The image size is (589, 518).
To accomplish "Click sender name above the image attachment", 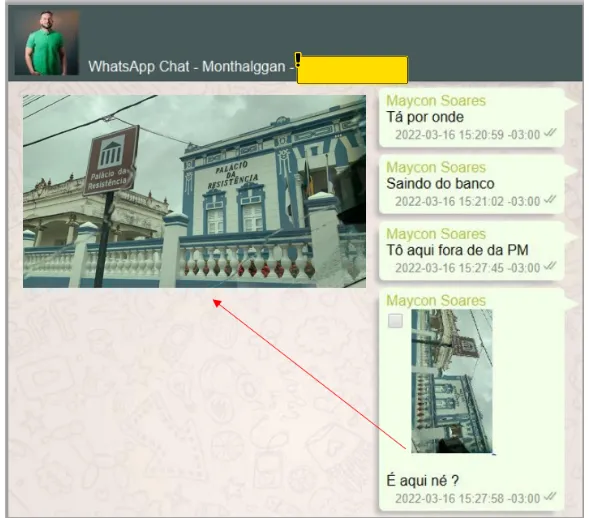I will 436,300.
